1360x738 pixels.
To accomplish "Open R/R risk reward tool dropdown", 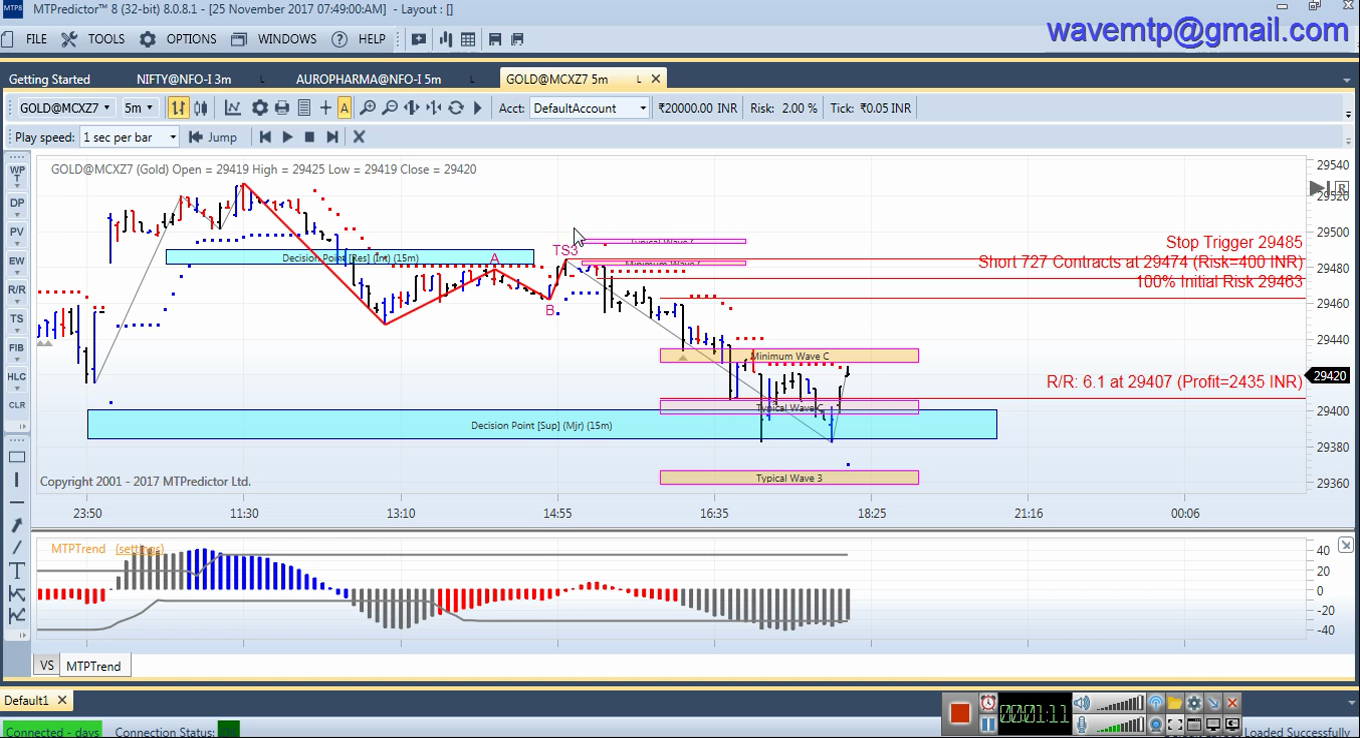I will click(x=17, y=291).
